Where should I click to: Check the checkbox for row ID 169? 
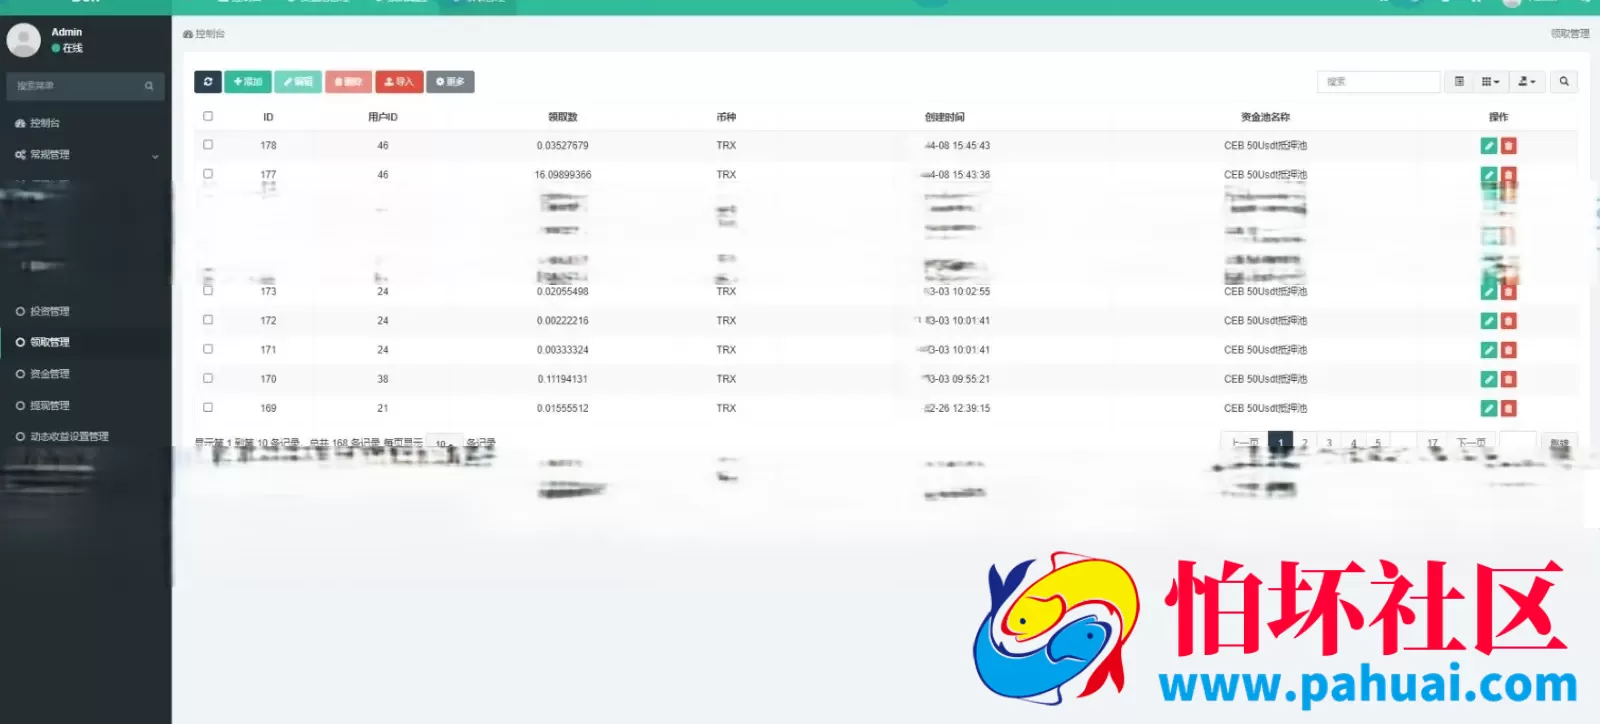[x=208, y=407]
